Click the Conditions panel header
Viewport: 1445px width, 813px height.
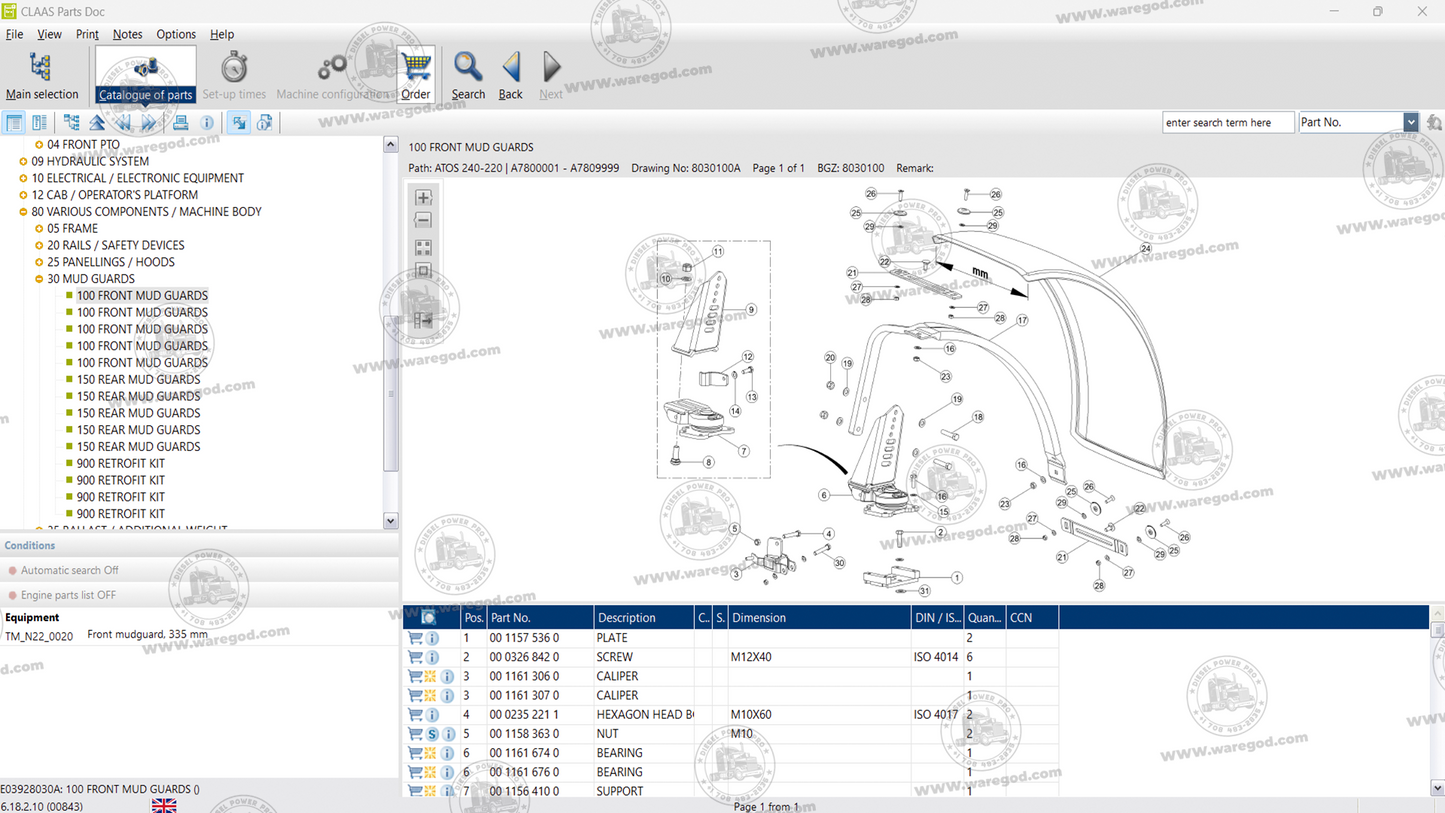click(199, 546)
